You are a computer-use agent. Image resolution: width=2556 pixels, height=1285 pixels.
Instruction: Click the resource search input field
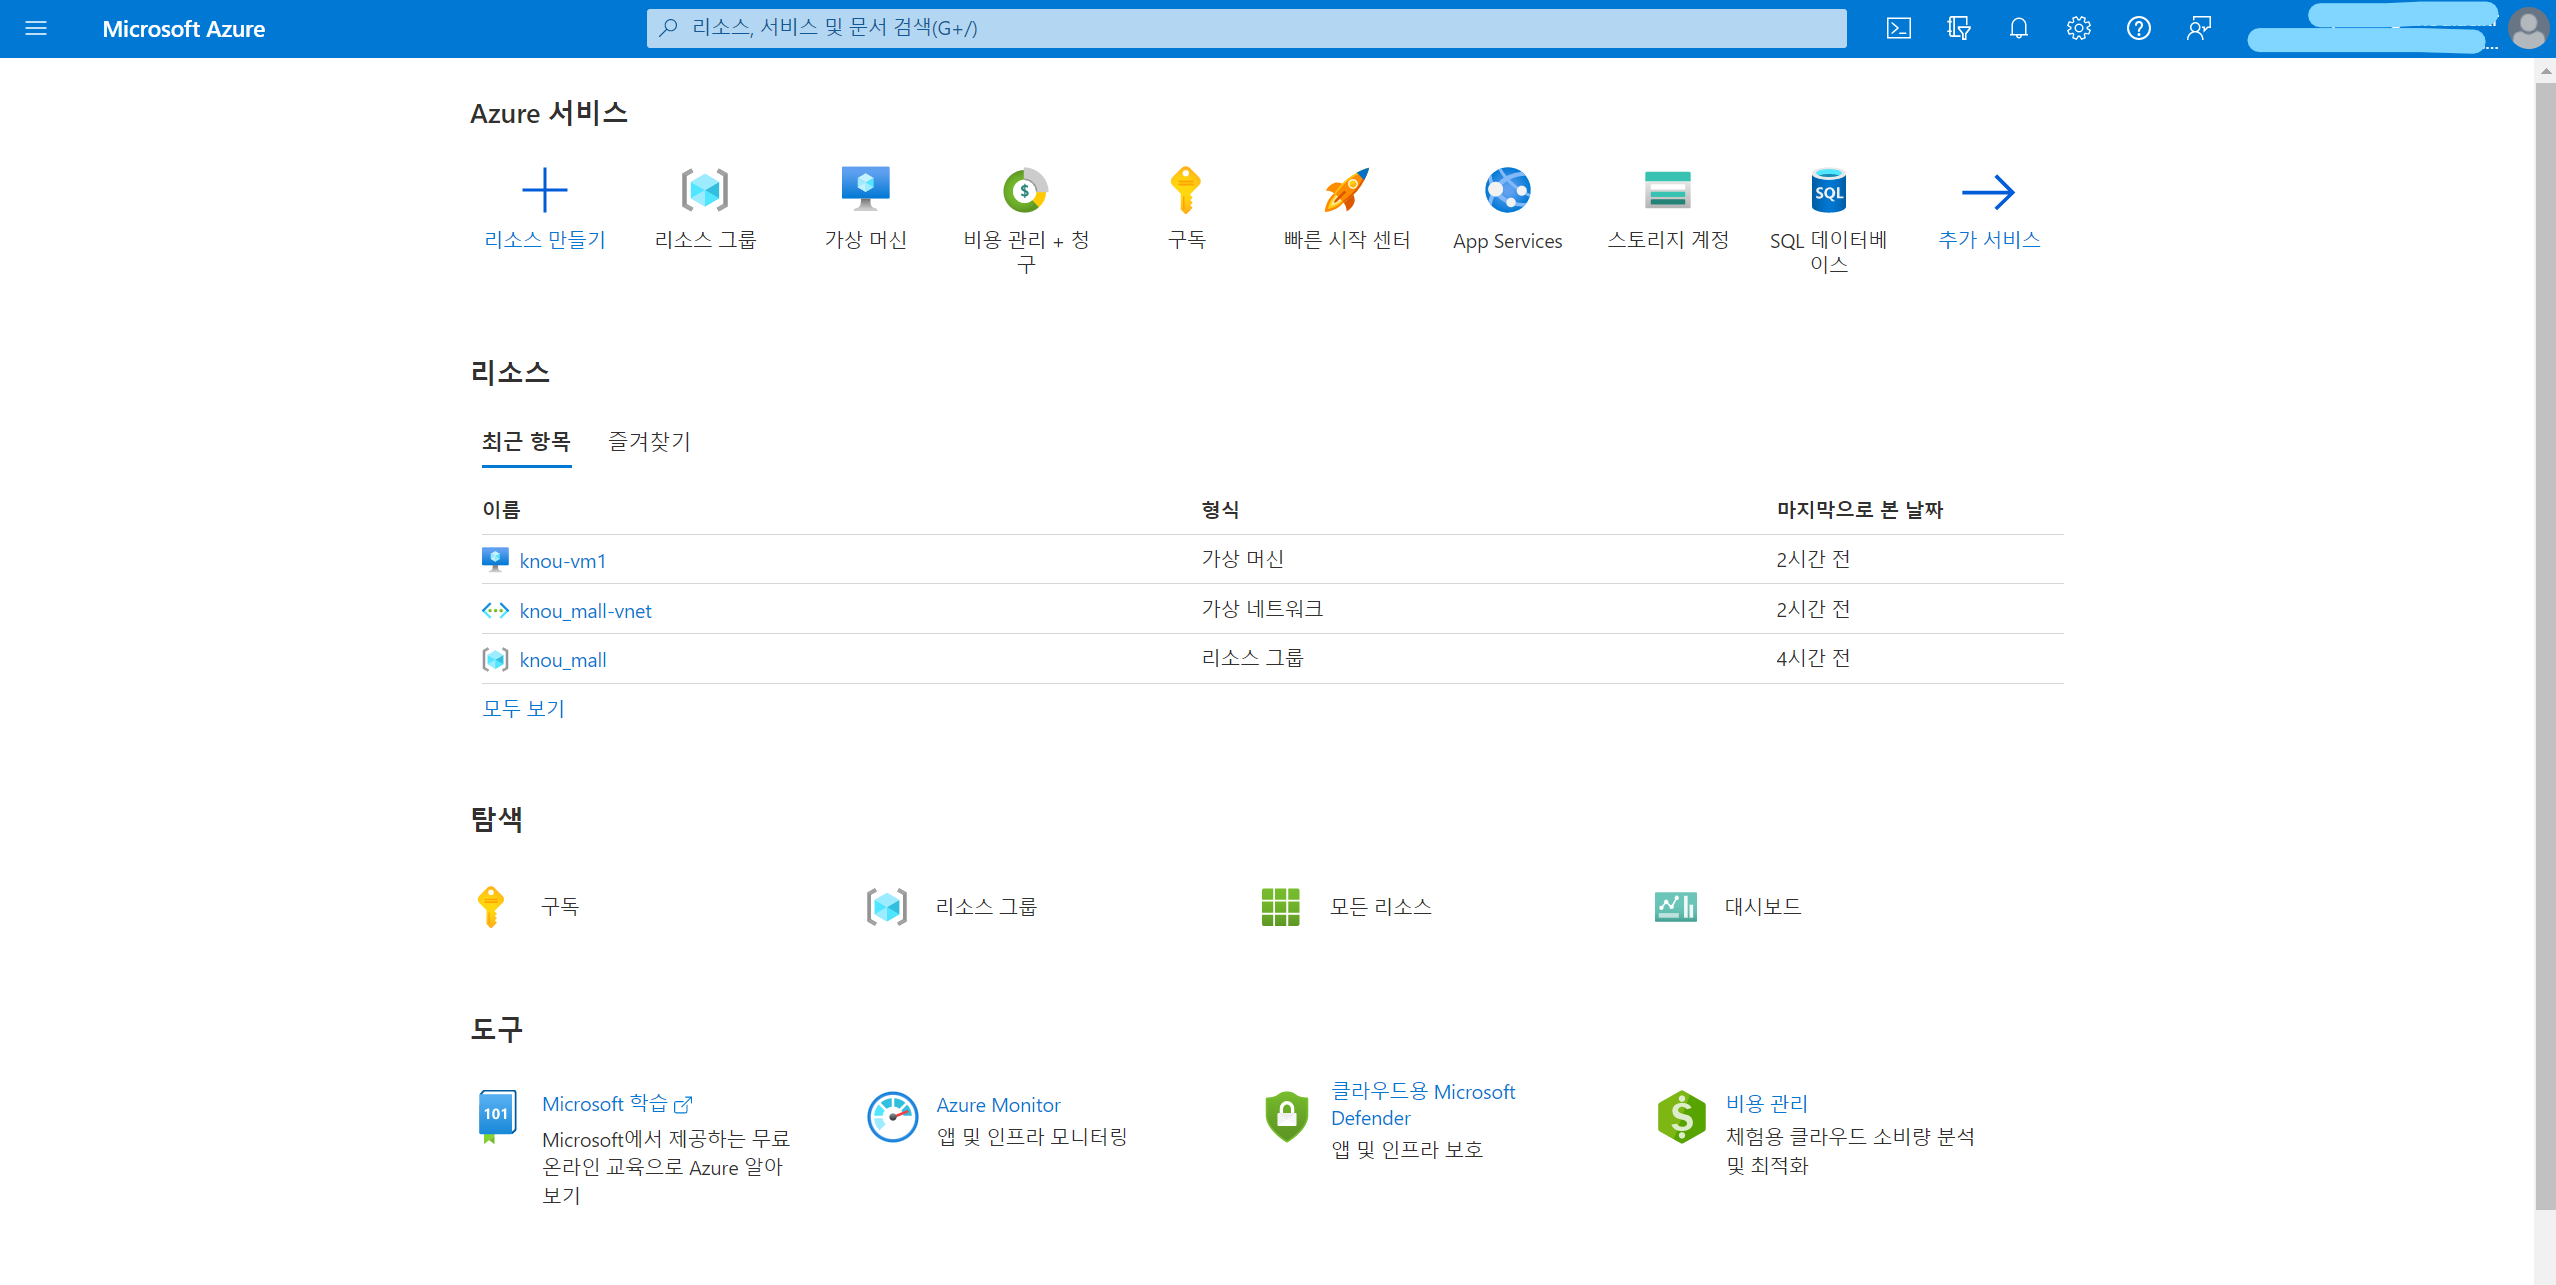(1246, 28)
